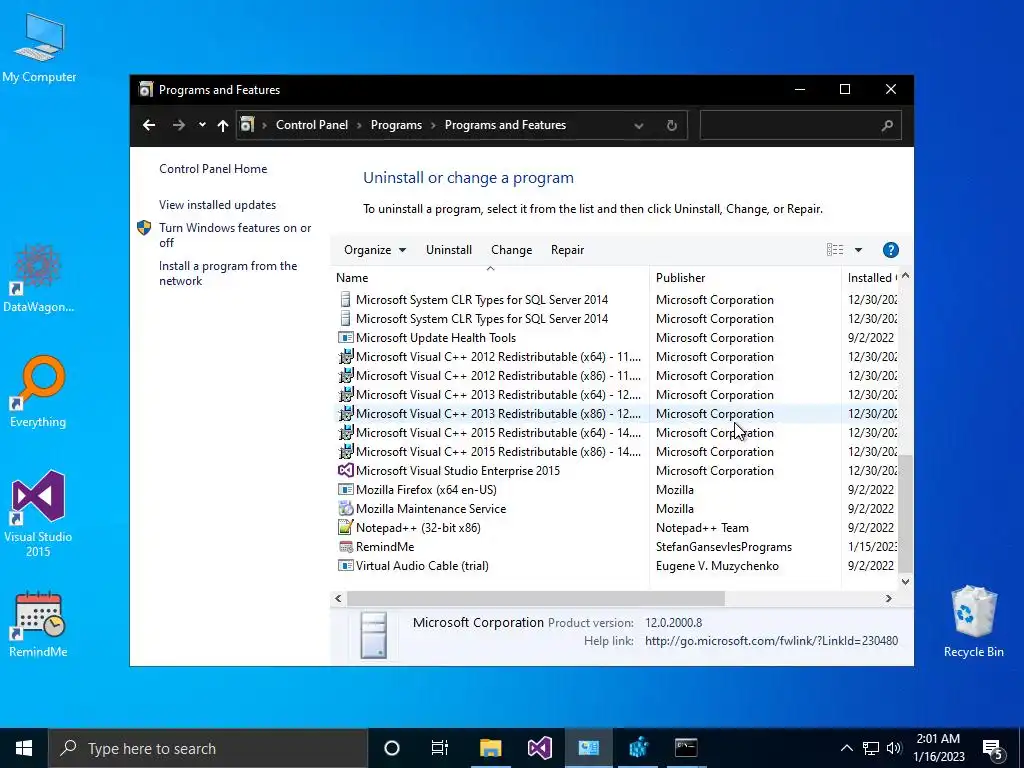Viewport: 1024px width, 768px height.
Task: Expand address bar history dropdown
Action: click(x=639, y=125)
